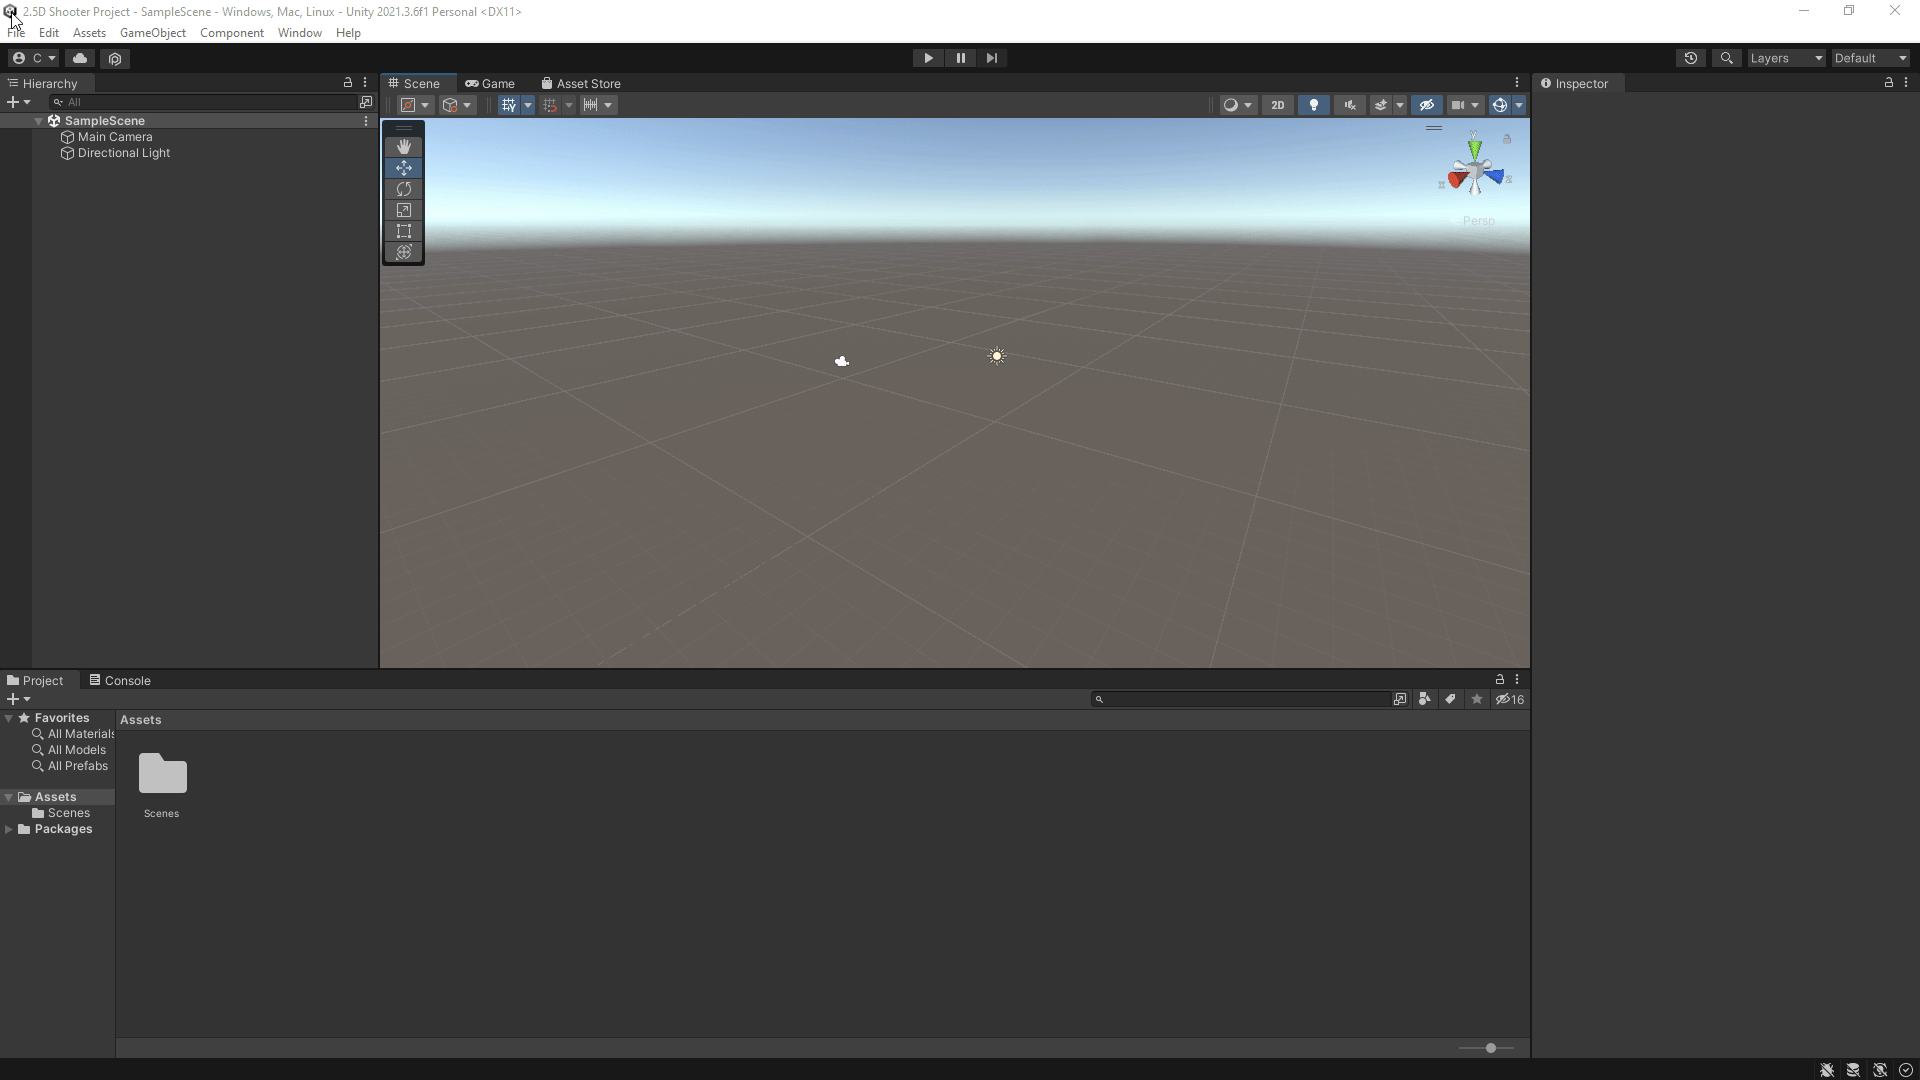Select the Move tool
Image resolution: width=1920 pixels, height=1080 pixels.
pos(404,168)
